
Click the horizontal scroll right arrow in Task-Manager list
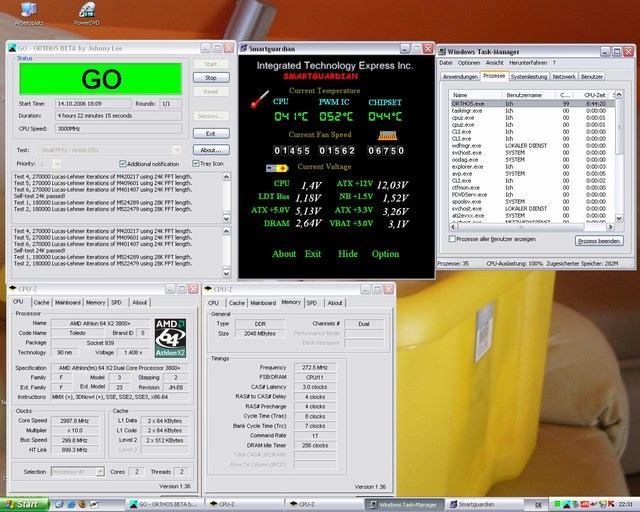(610, 227)
